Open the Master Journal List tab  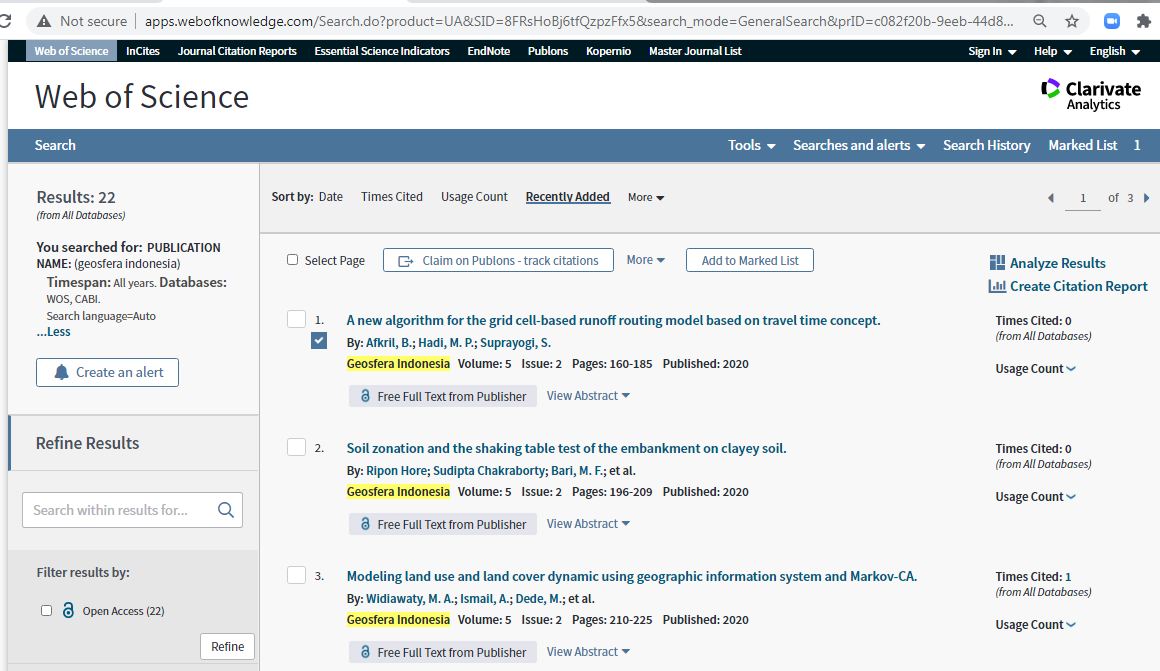[x=695, y=51]
